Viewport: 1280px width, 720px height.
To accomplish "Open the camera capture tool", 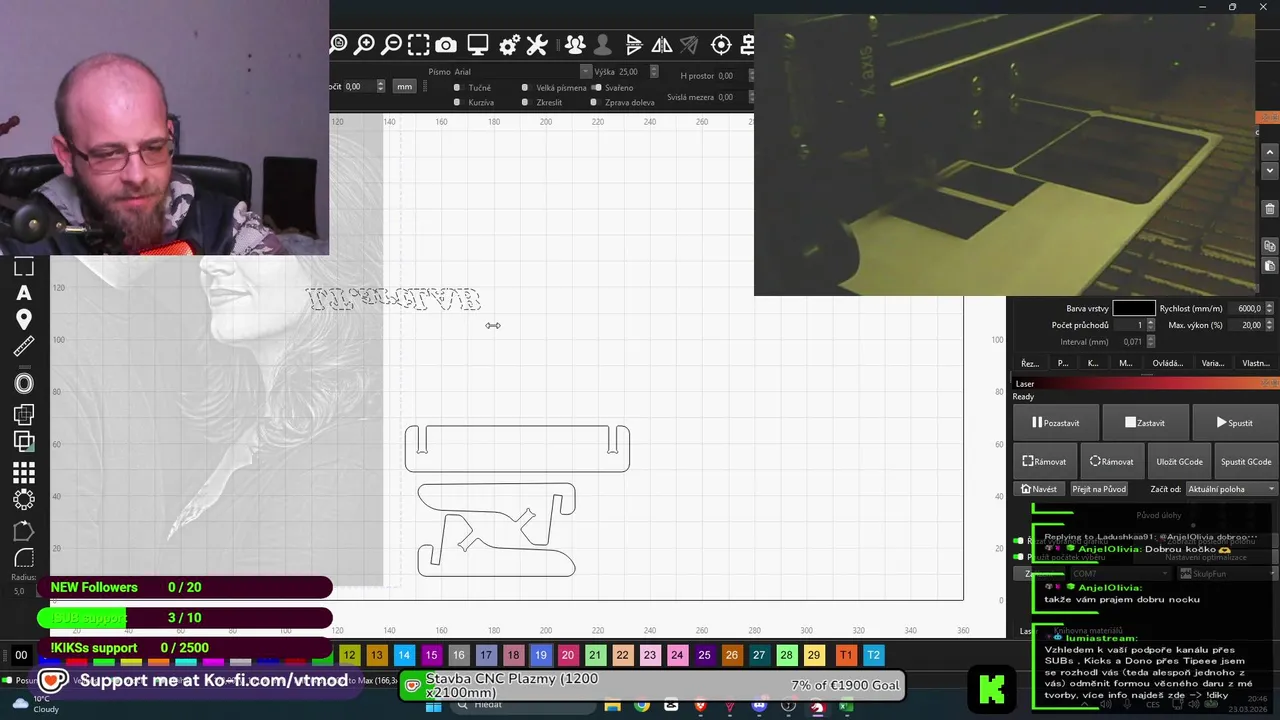I will point(446,45).
